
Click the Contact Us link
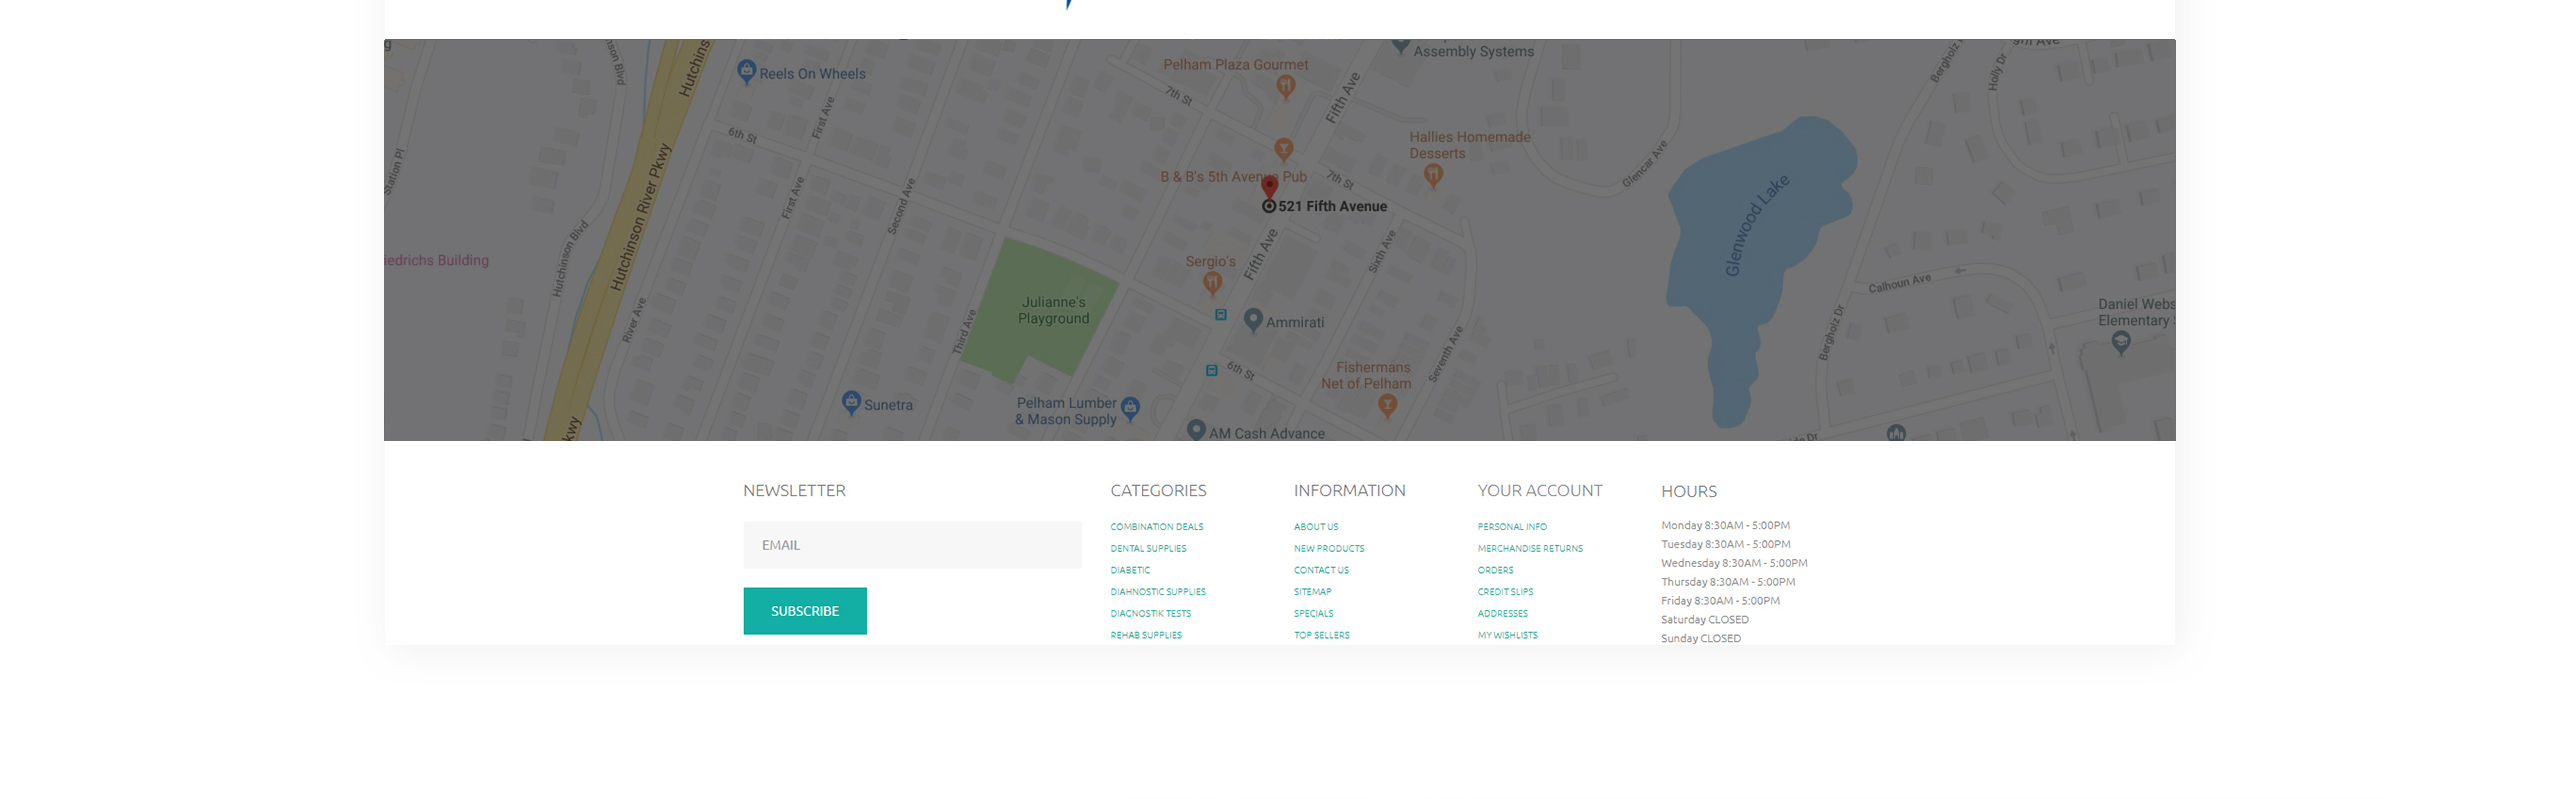click(x=1320, y=570)
